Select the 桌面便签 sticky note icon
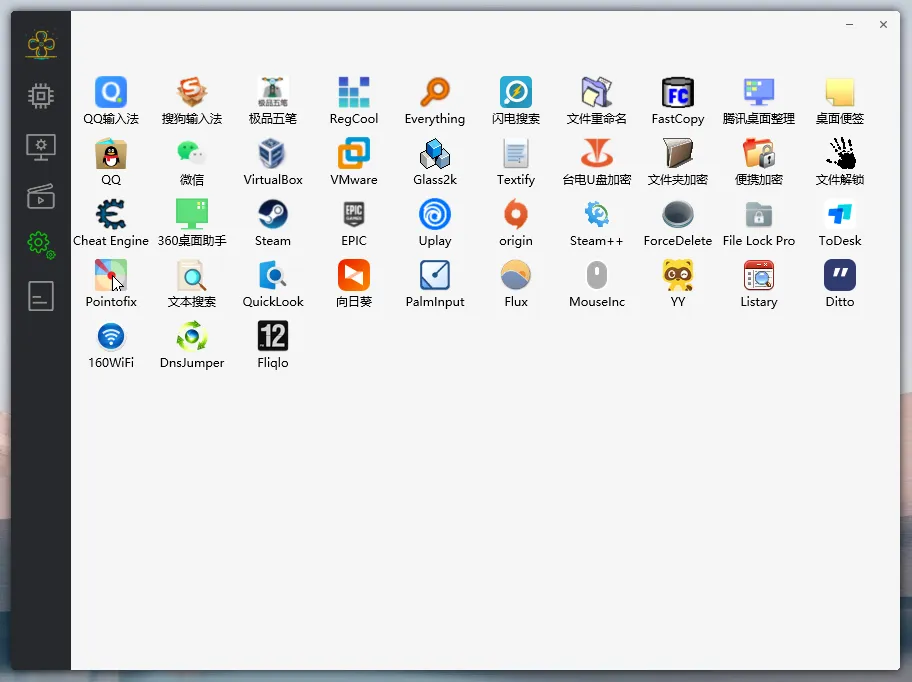Image resolution: width=912 pixels, height=682 pixels. [x=840, y=92]
